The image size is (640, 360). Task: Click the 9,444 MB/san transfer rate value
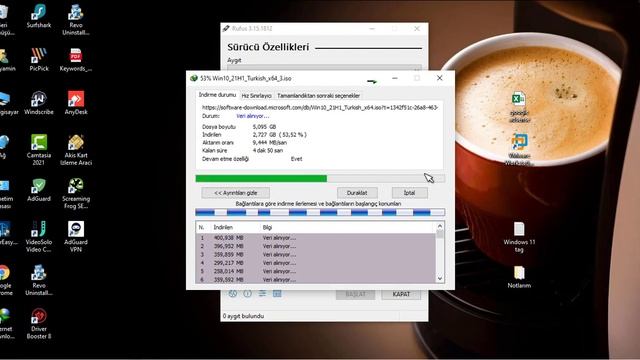click(x=269, y=143)
